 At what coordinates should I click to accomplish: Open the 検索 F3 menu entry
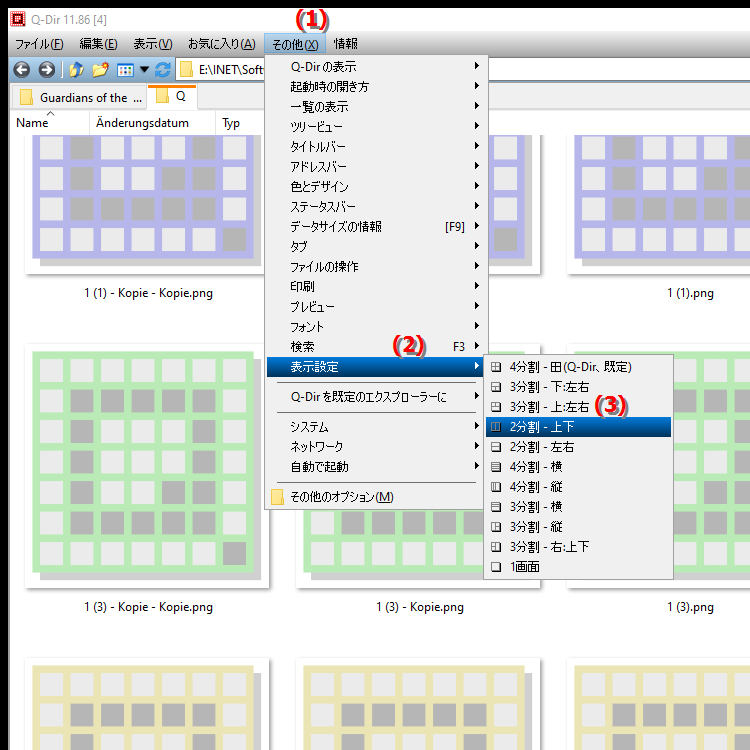377,347
